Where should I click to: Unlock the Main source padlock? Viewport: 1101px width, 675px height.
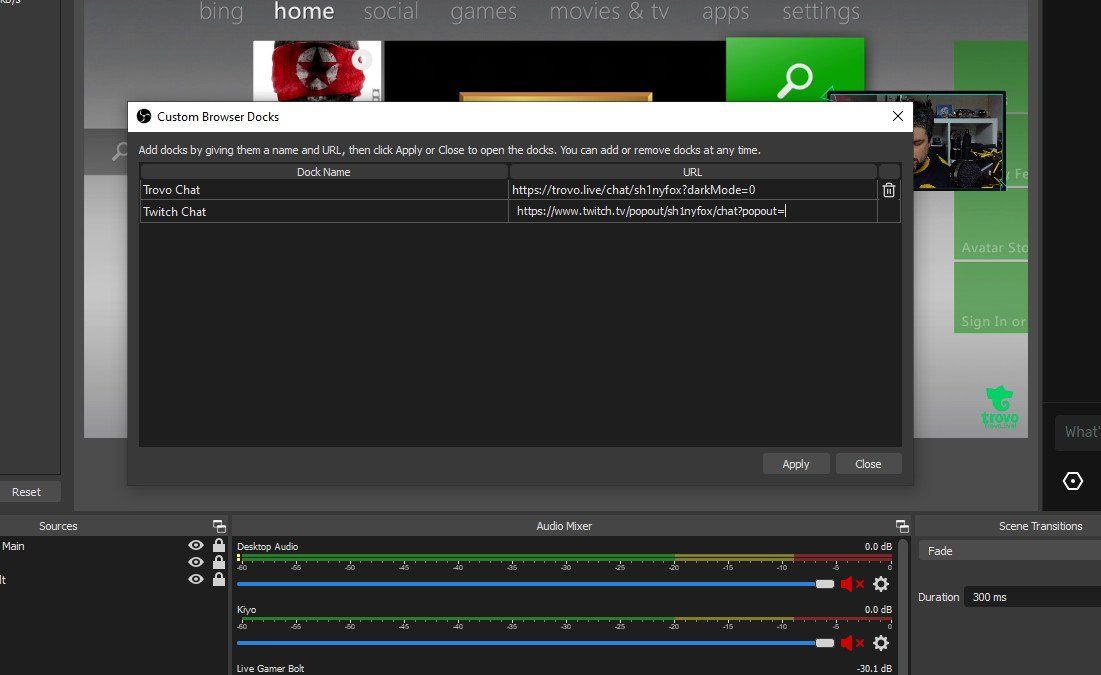218,545
